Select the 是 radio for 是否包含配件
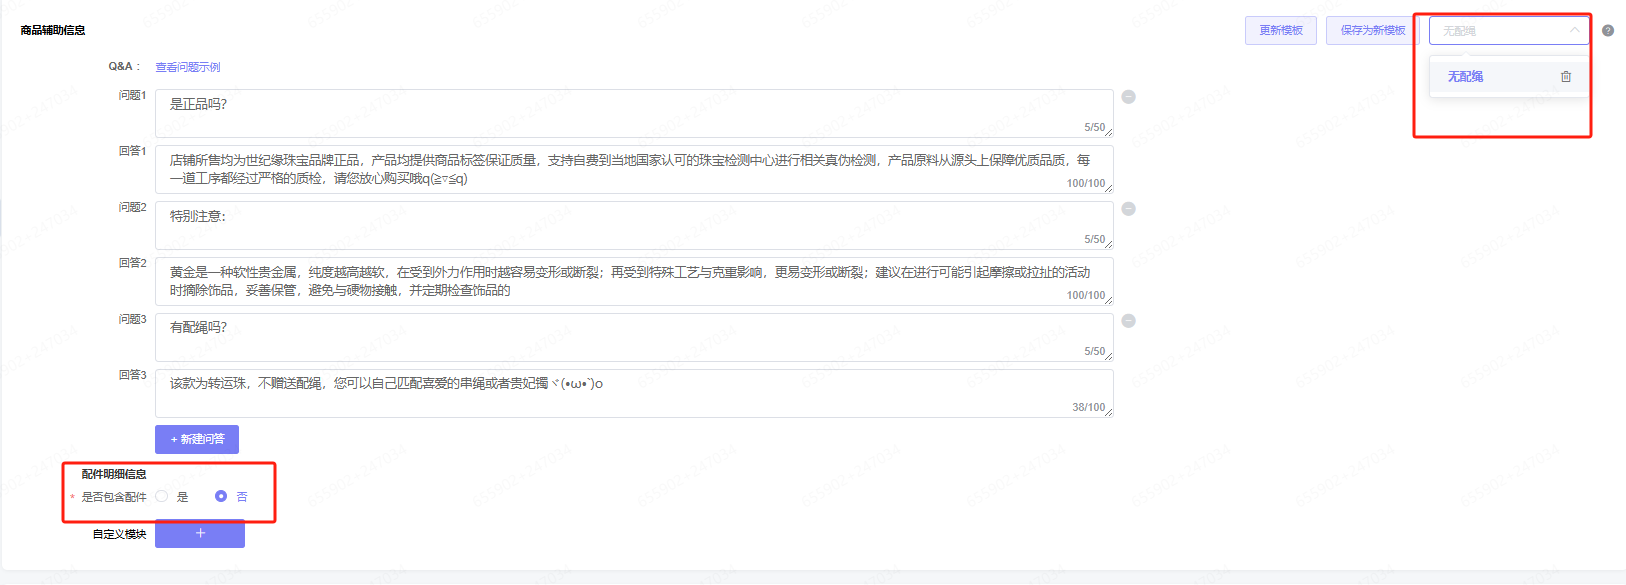The width and height of the screenshot is (1626, 585). 162,496
